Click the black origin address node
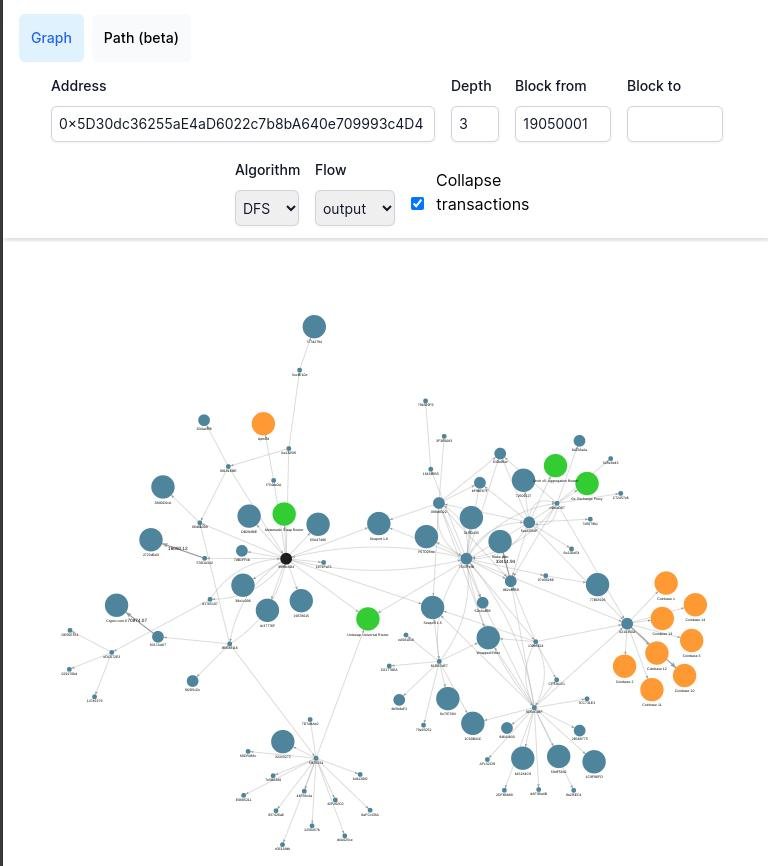Image resolution: width=768 pixels, height=866 pixels. point(286,559)
